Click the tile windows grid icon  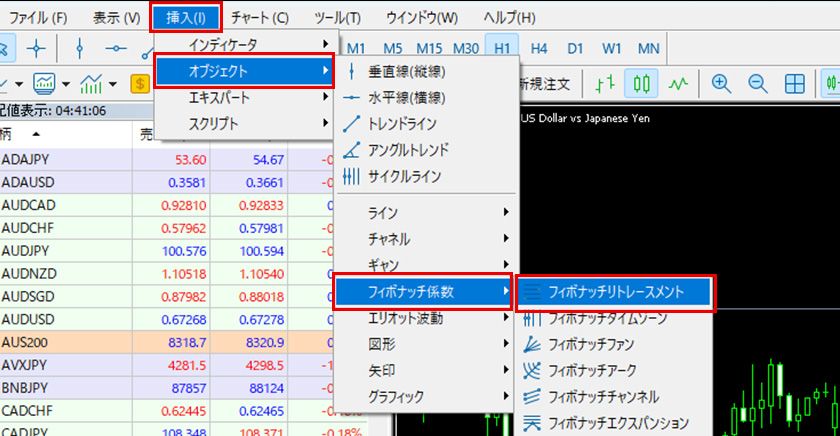pos(795,84)
